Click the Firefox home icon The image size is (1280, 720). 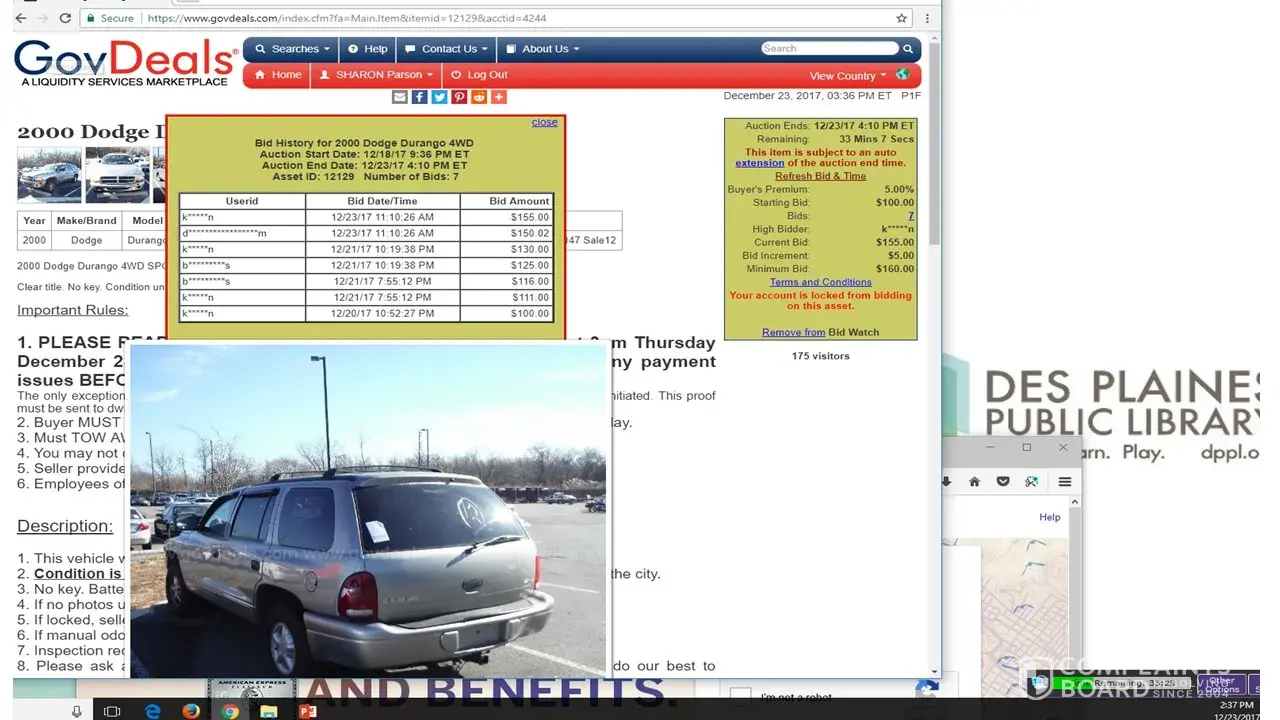pyautogui.click(x=974, y=481)
